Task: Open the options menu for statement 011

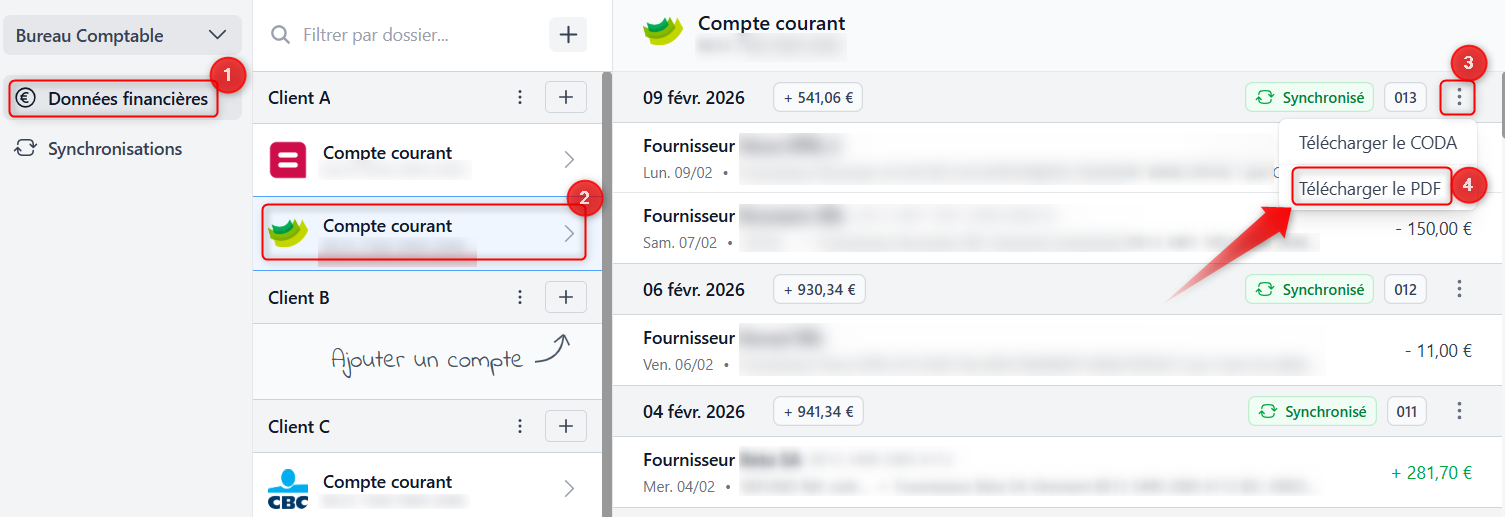Action: (x=1460, y=411)
